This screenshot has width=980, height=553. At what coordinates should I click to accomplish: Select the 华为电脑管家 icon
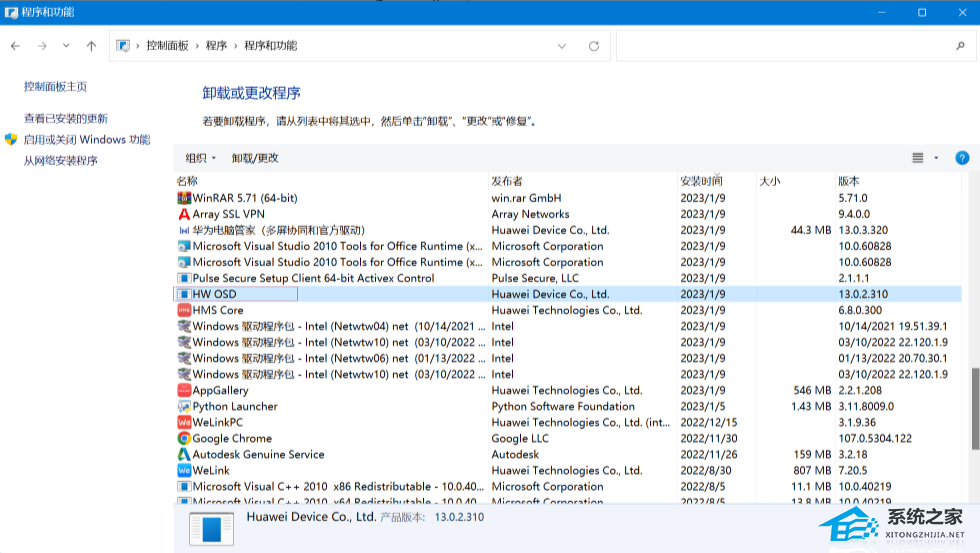[184, 231]
